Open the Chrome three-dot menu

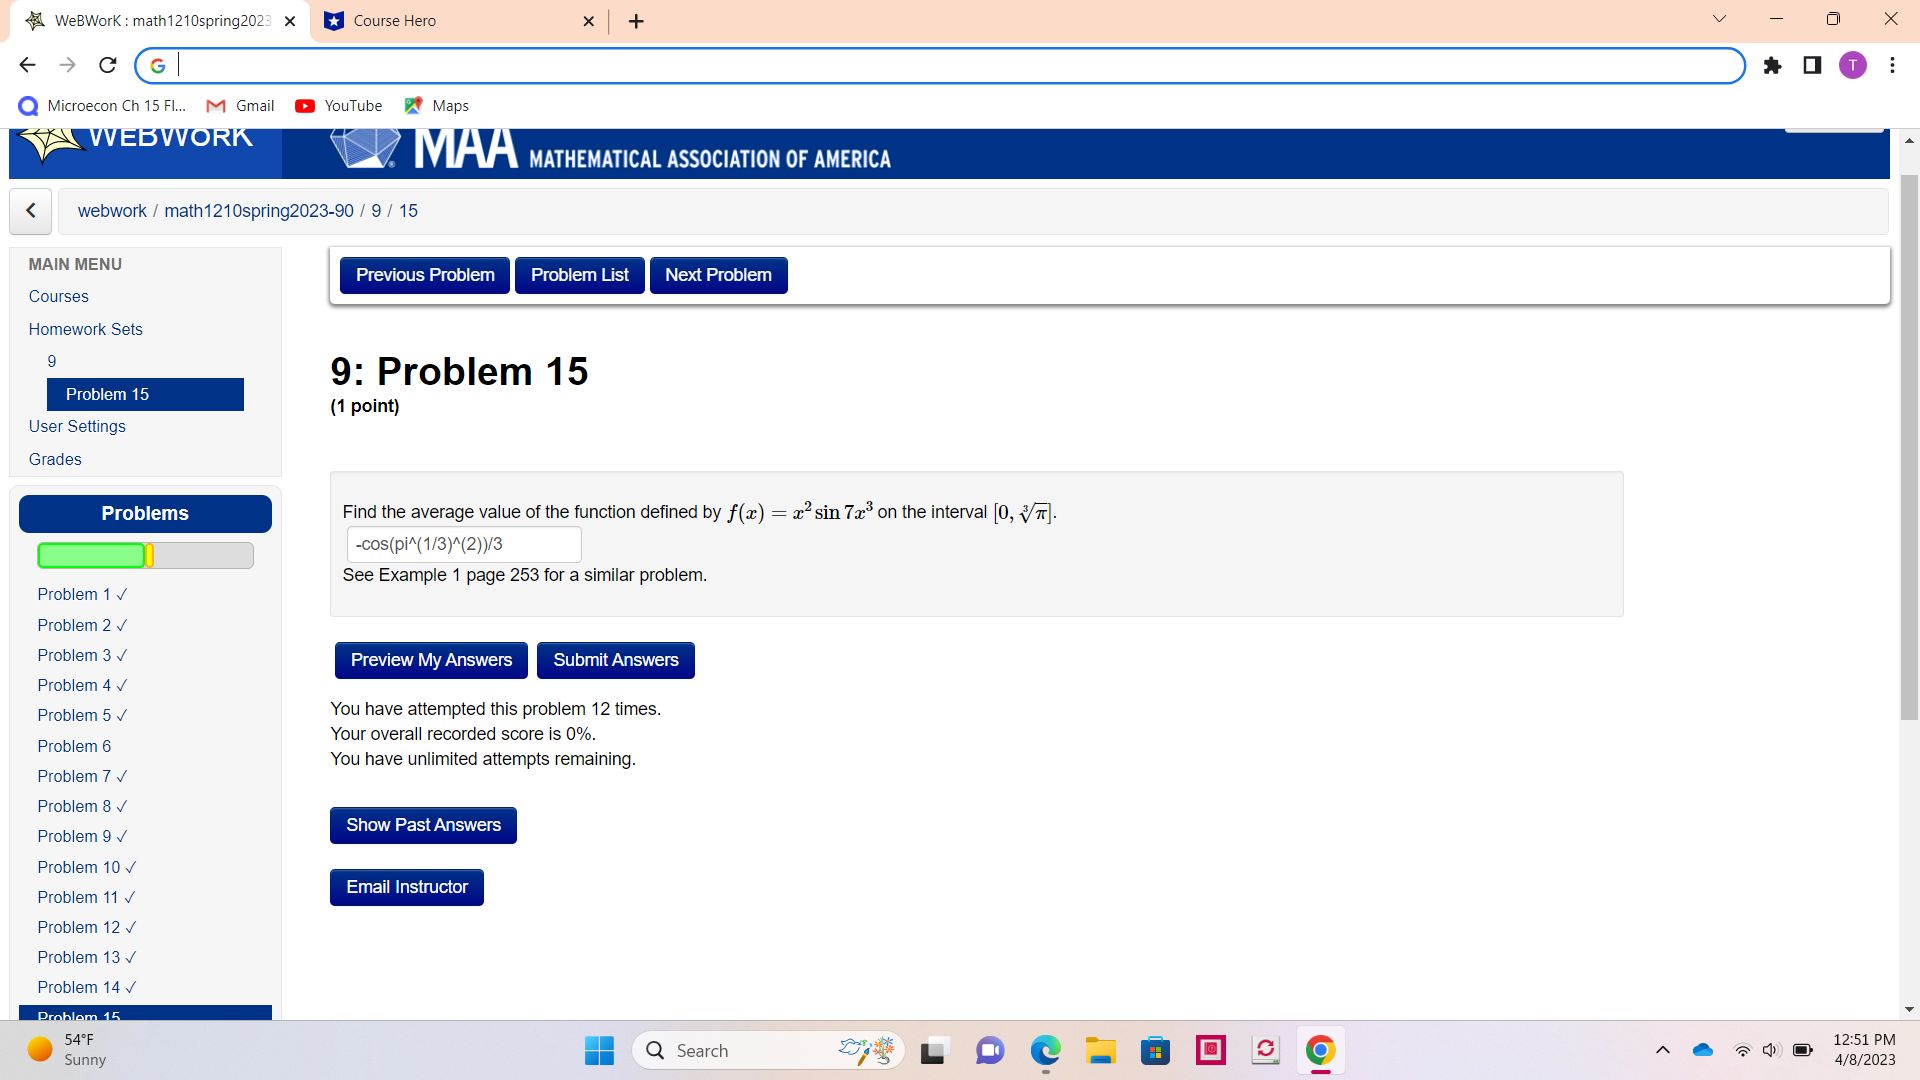(x=1892, y=65)
